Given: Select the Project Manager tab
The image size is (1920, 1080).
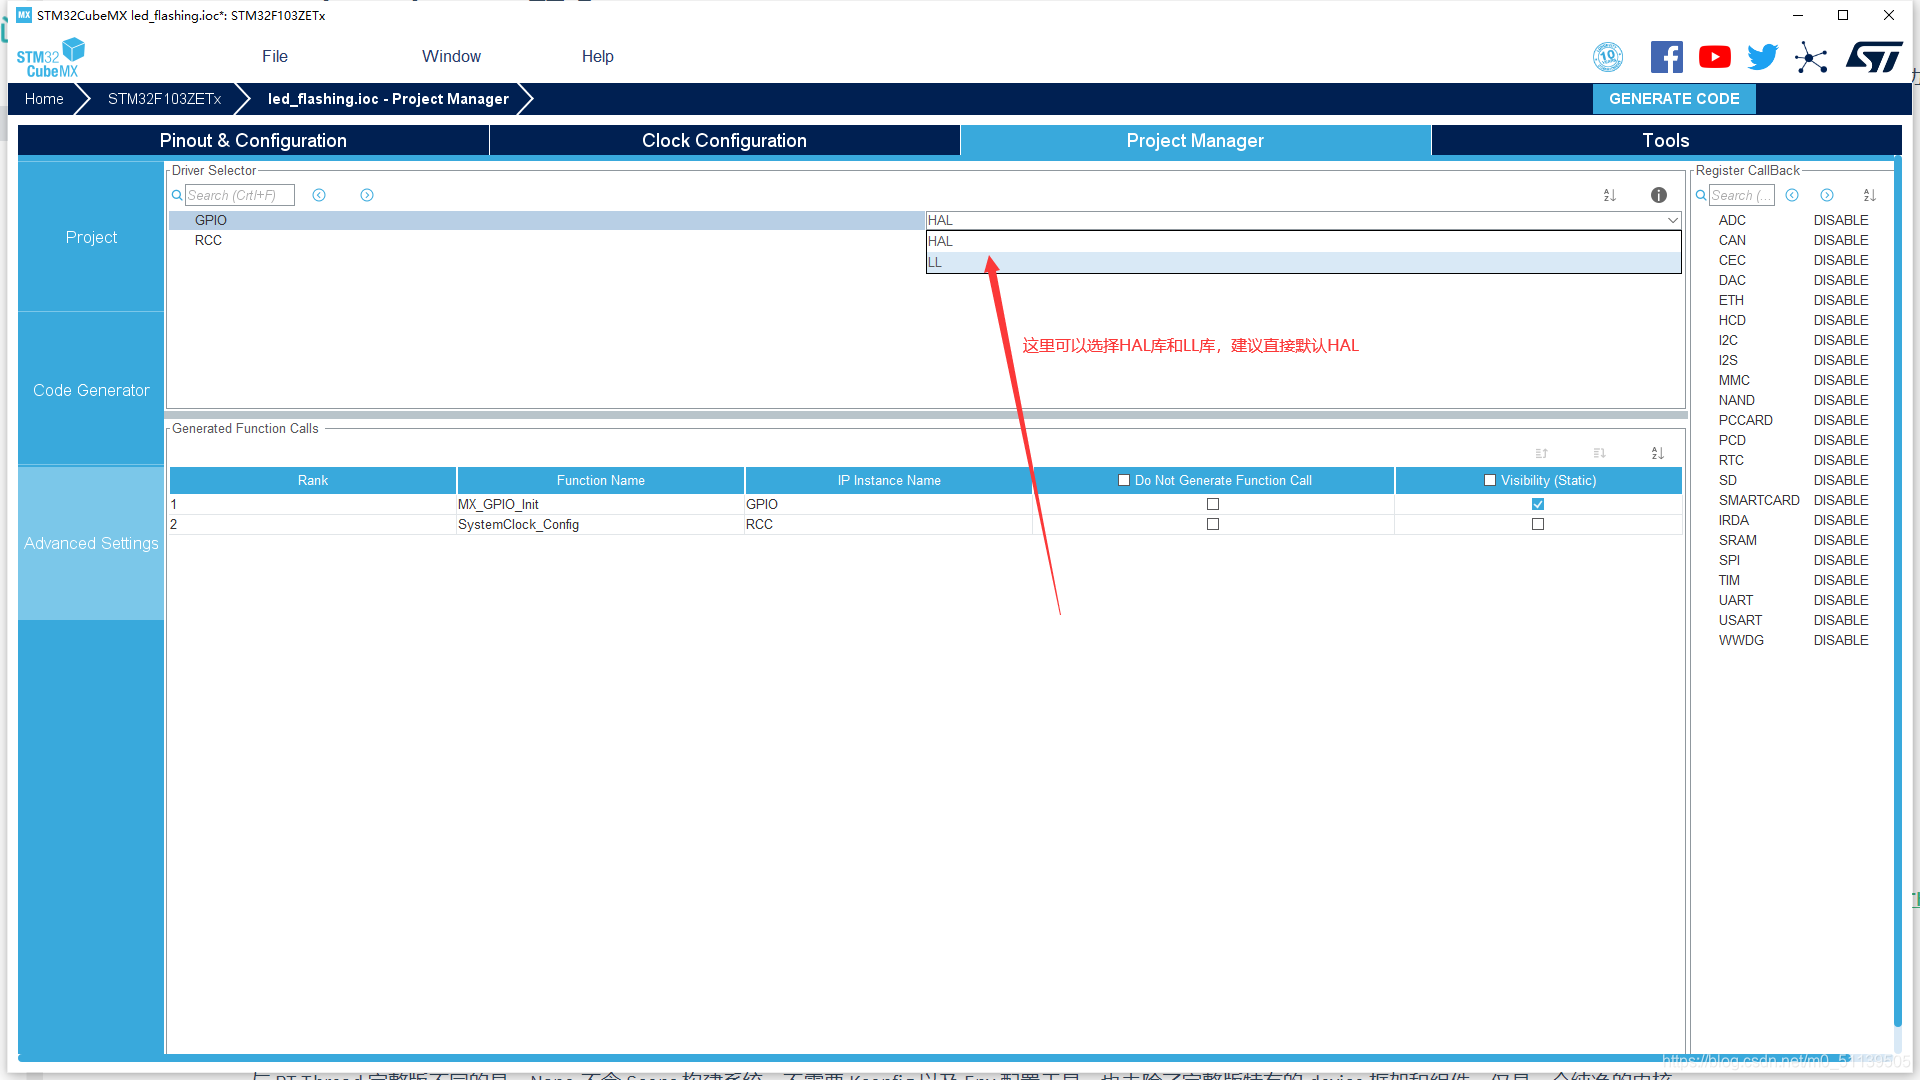Looking at the screenshot, I should tap(1195, 141).
